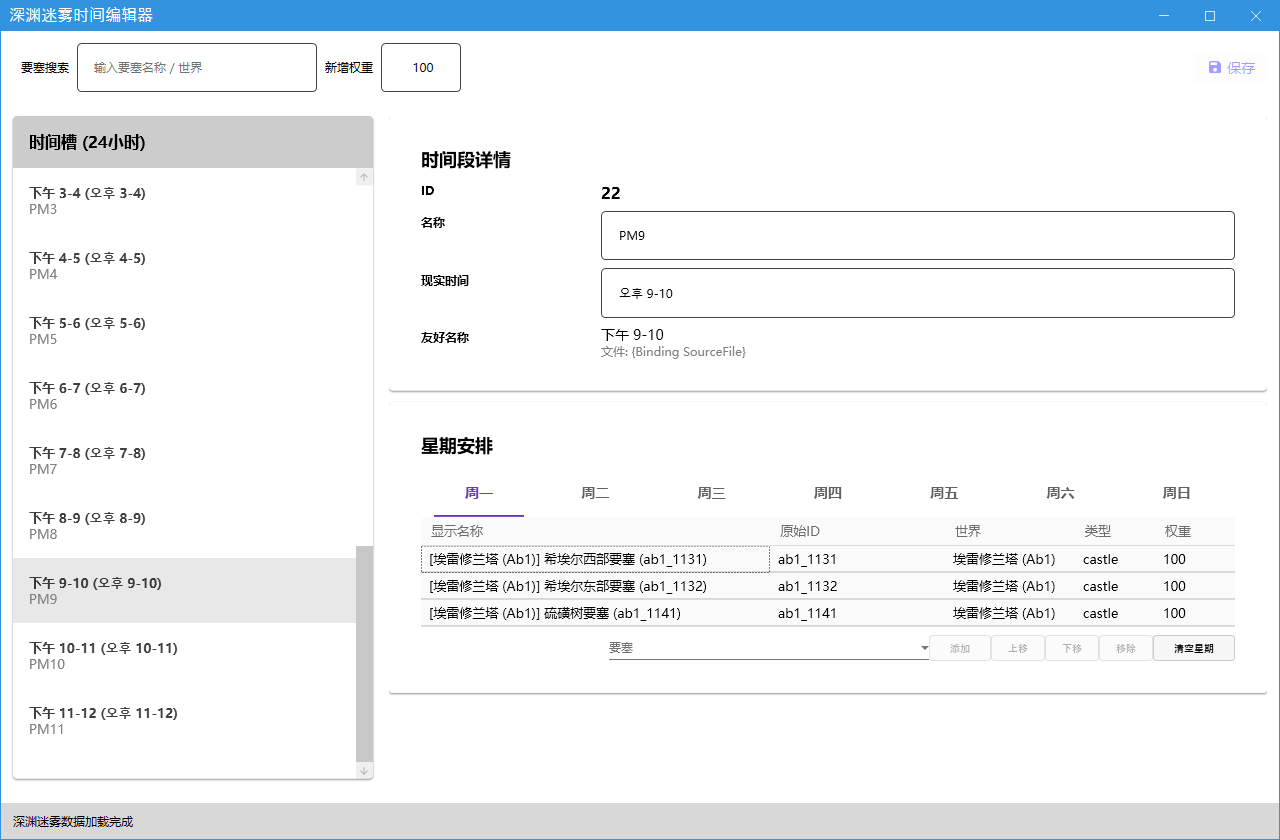Select the 硫磺树要塞 (ab1_1141) row
The height and width of the screenshot is (840, 1280).
tap(828, 613)
